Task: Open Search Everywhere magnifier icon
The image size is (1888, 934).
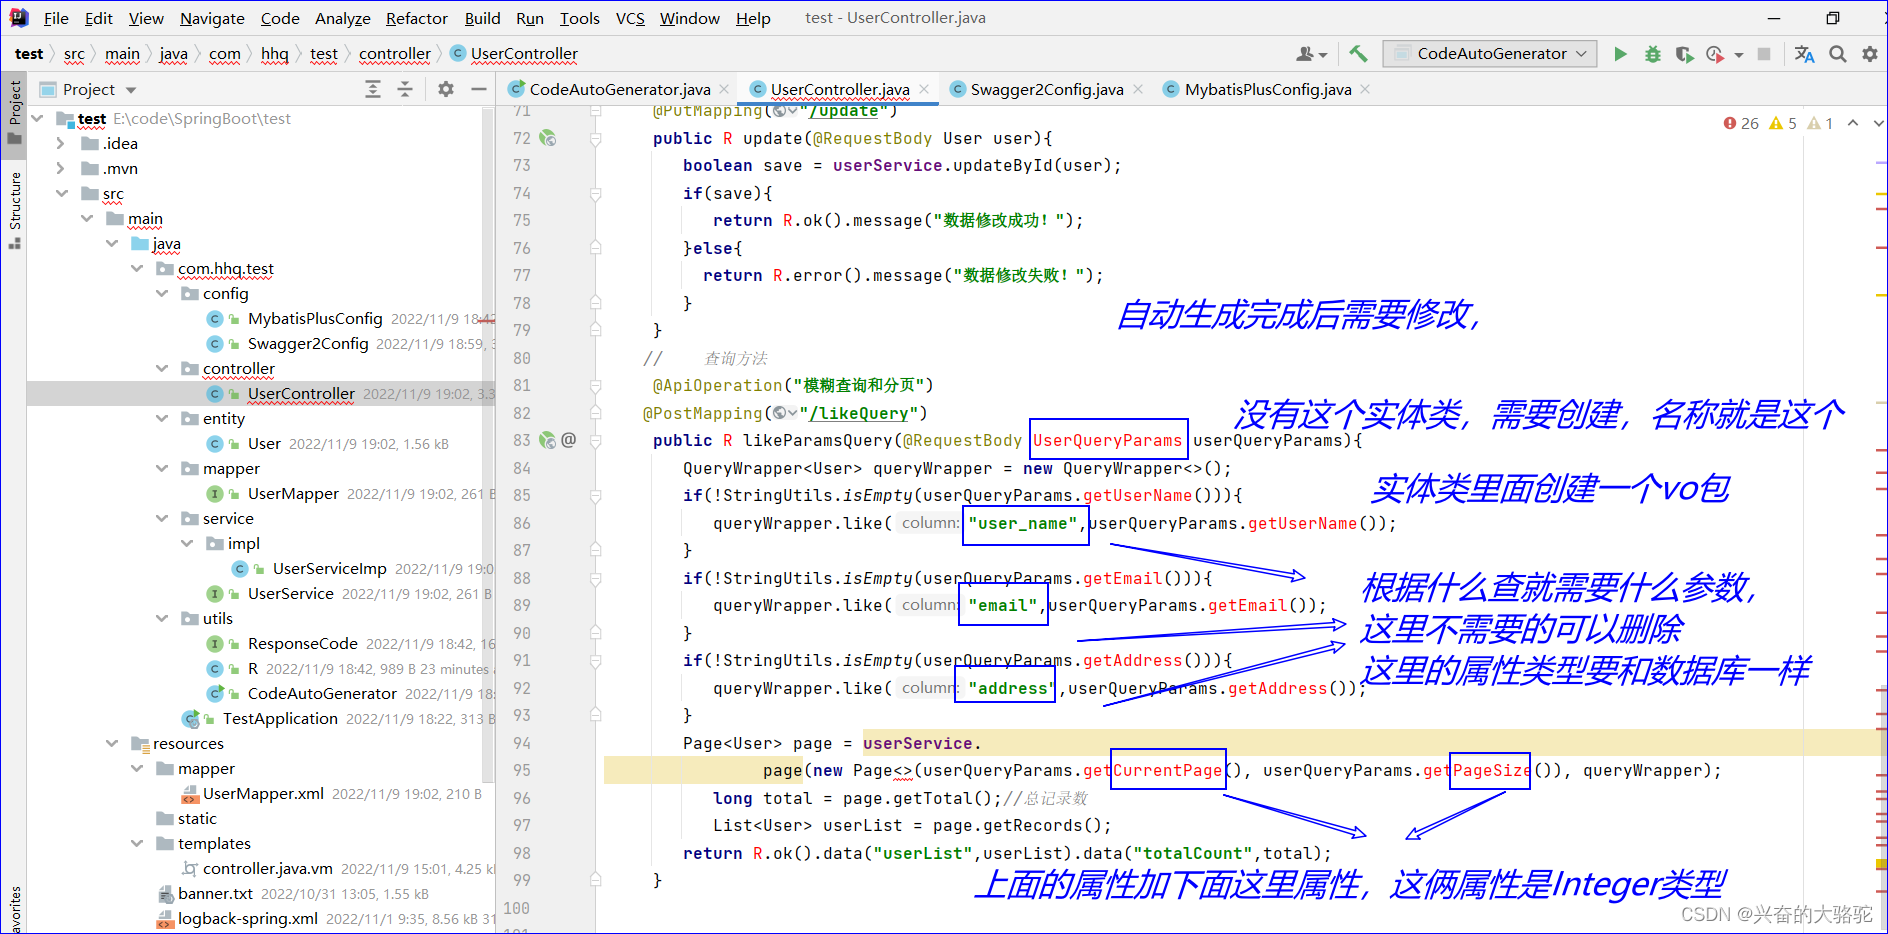Action: [1837, 54]
